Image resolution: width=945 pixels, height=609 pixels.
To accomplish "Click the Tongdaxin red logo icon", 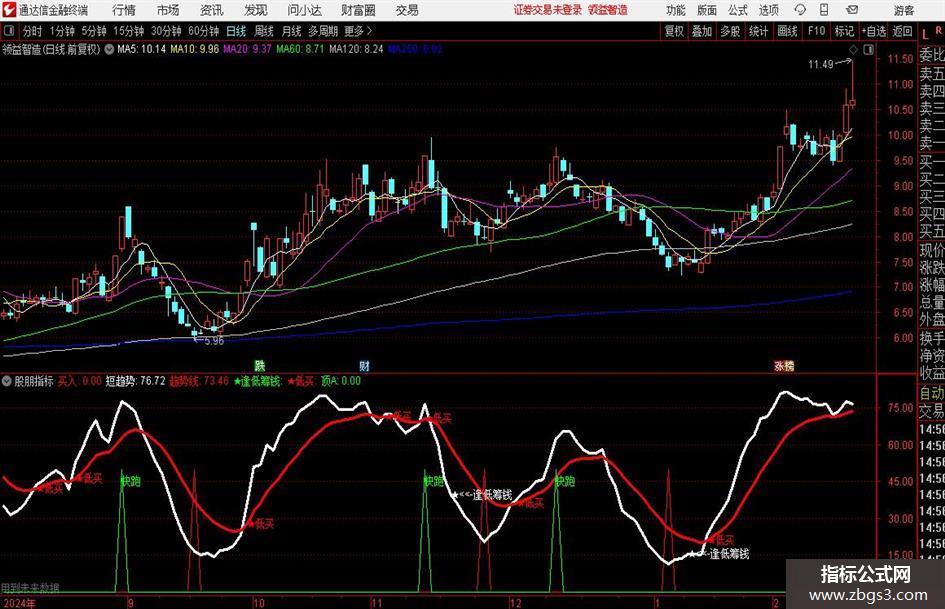I will tap(9, 10).
